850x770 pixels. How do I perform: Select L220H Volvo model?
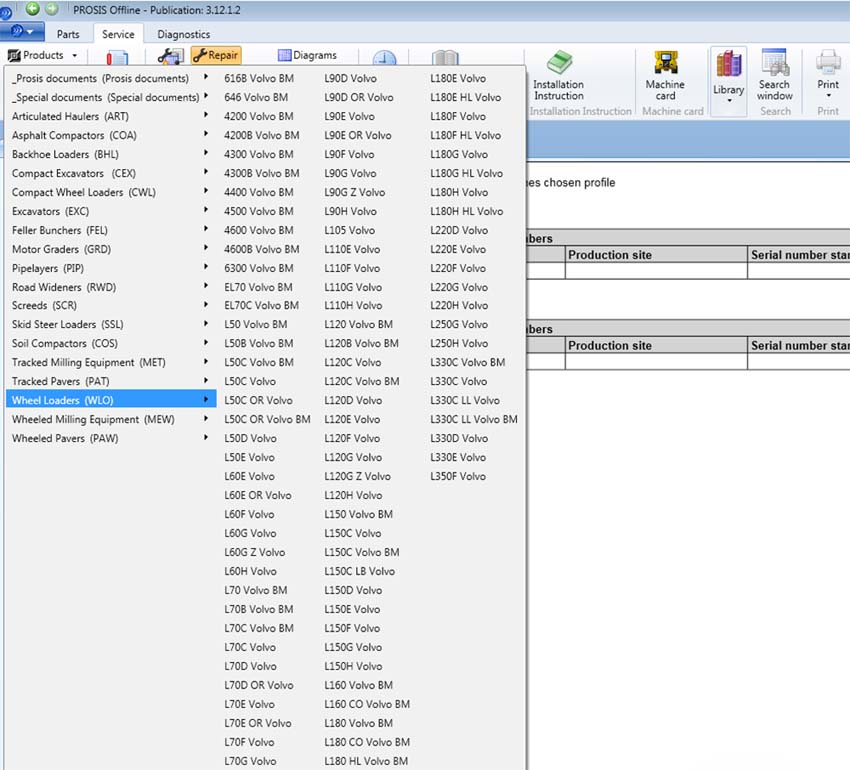(459, 305)
